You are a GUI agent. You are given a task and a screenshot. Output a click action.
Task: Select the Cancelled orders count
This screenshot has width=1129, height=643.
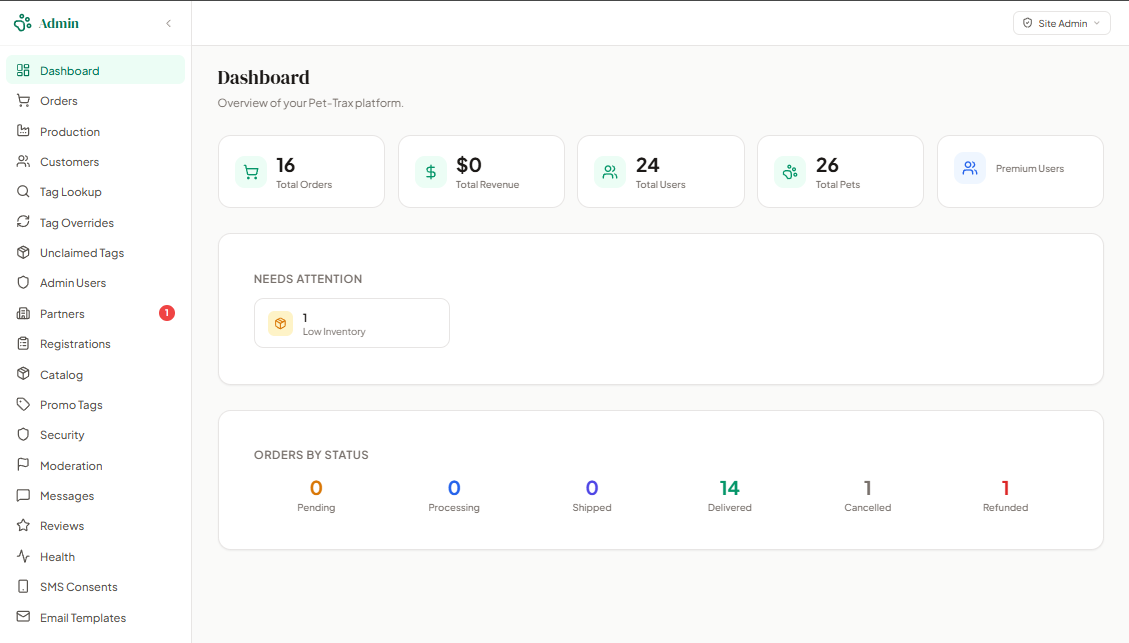[868, 488]
